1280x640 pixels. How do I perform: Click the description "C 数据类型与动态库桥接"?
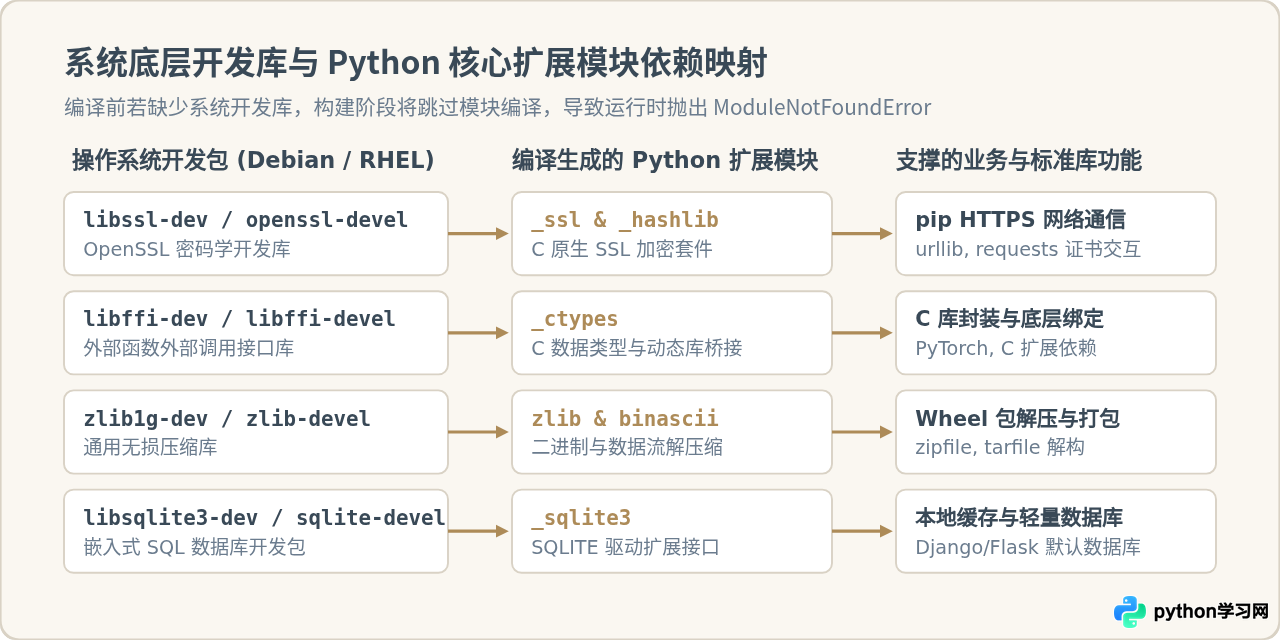tap(637, 348)
